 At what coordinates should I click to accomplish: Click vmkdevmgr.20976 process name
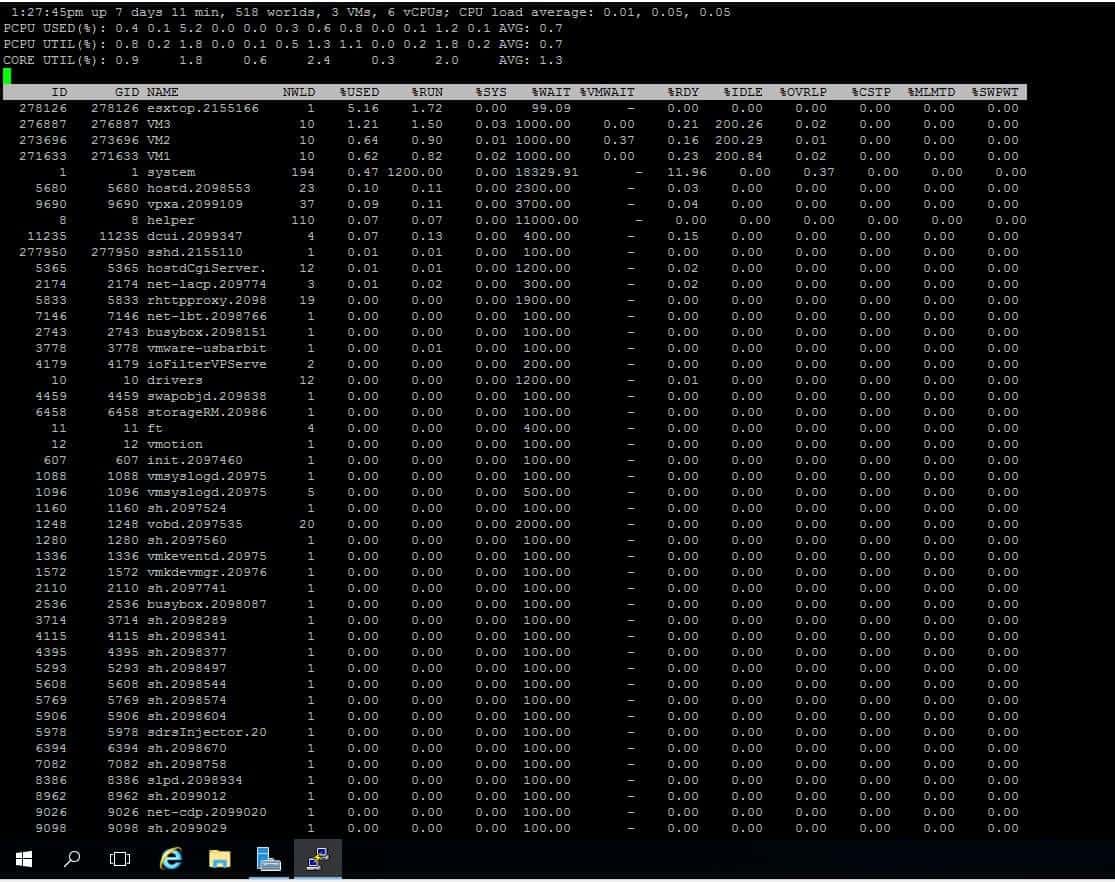[x=206, y=573]
